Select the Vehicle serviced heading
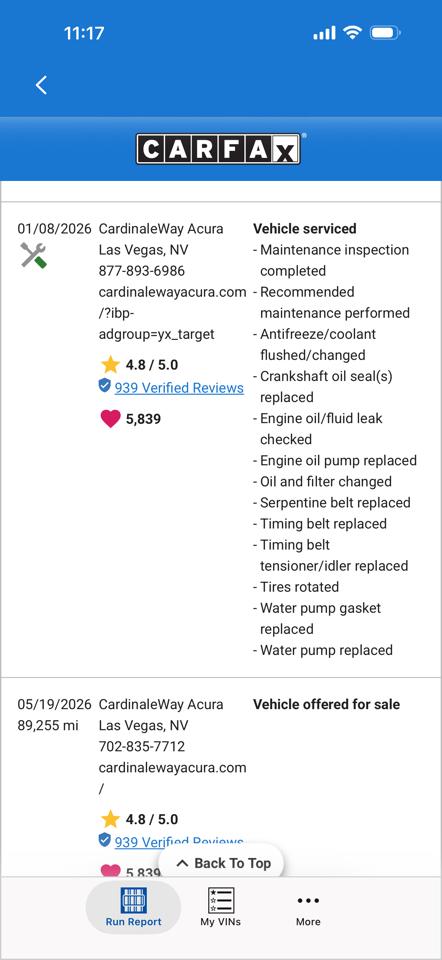This screenshot has width=442, height=960. tap(305, 228)
